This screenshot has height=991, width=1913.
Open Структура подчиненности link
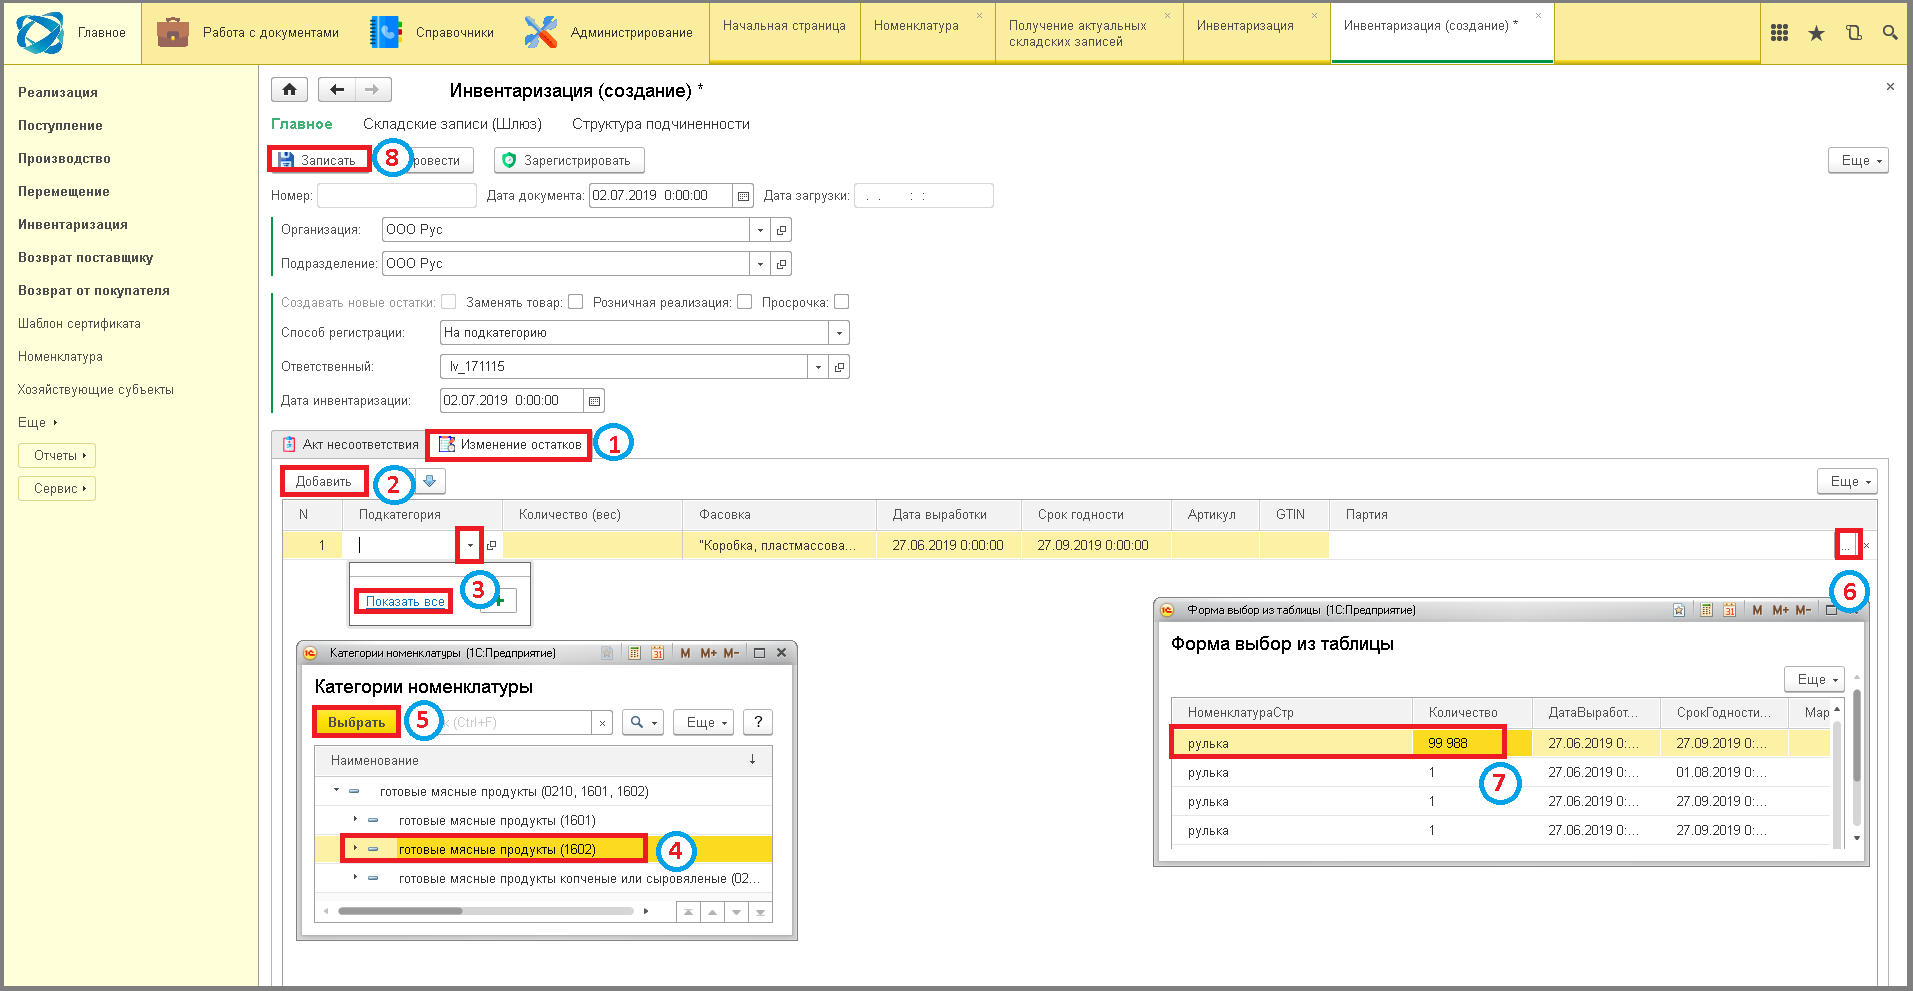click(661, 124)
